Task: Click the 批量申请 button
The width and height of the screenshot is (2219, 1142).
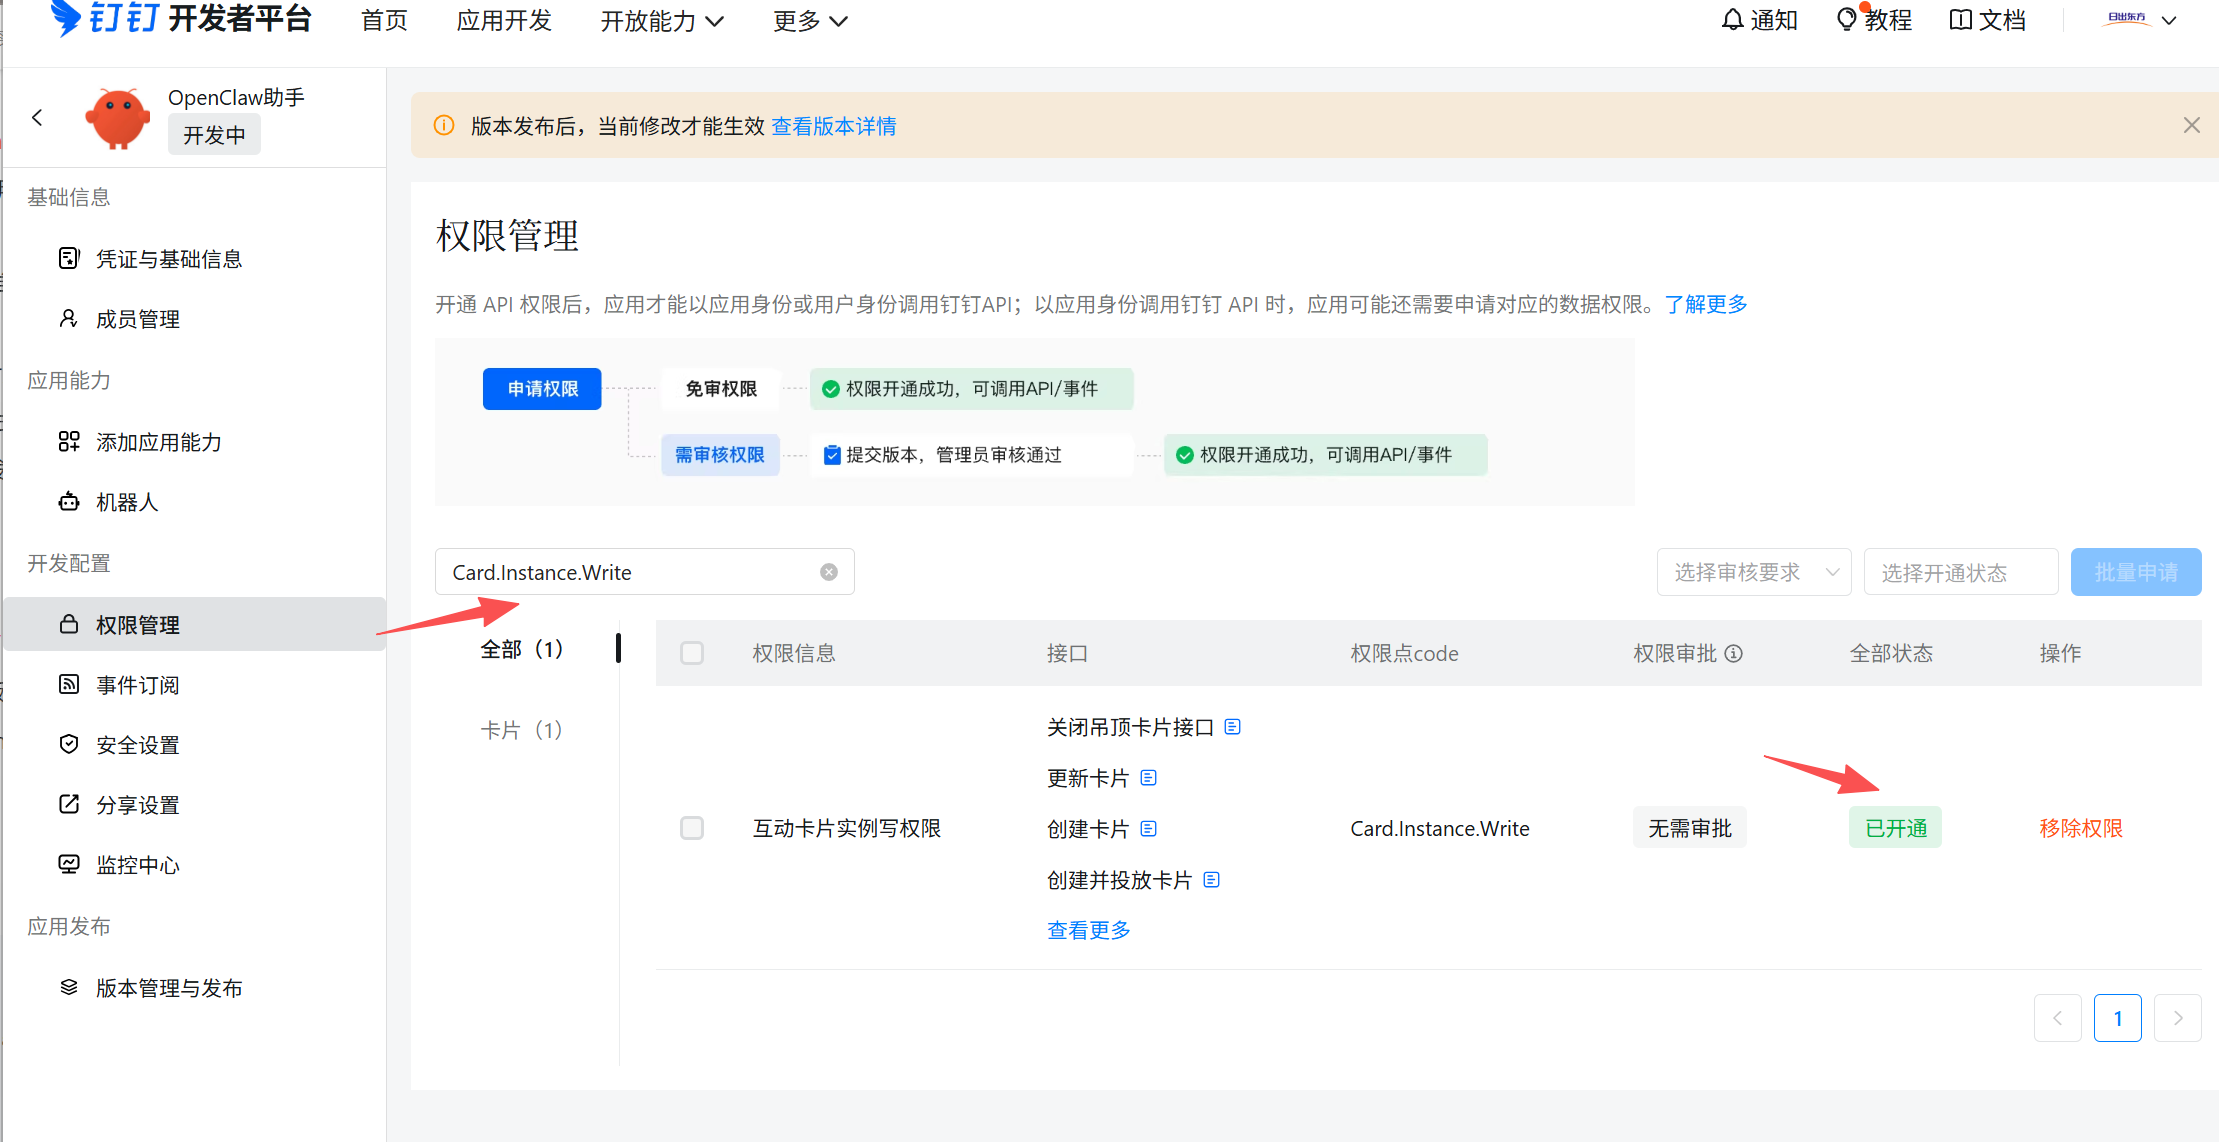Action: click(x=2136, y=572)
